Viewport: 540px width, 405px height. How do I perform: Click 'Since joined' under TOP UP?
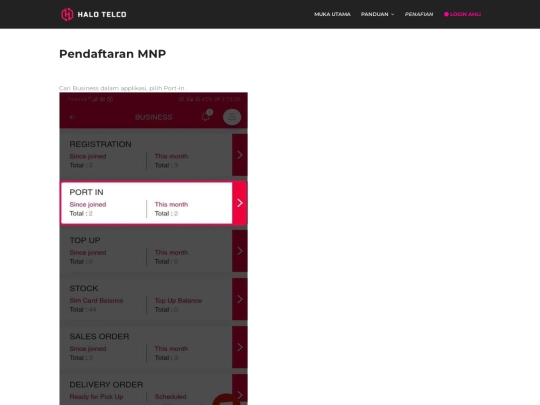pyautogui.click(x=88, y=252)
